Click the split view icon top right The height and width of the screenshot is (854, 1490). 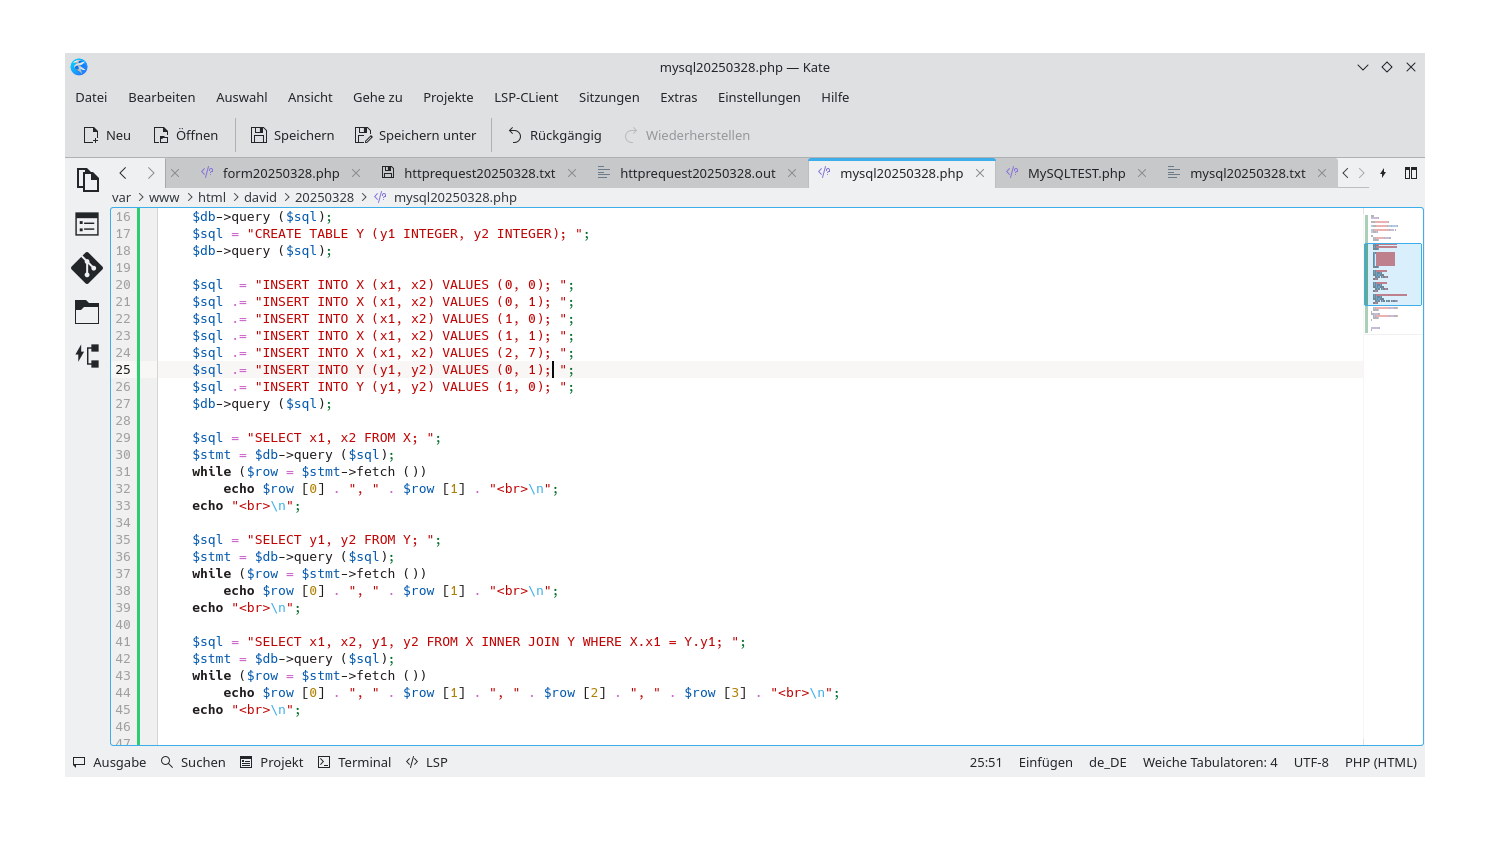pos(1410,172)
